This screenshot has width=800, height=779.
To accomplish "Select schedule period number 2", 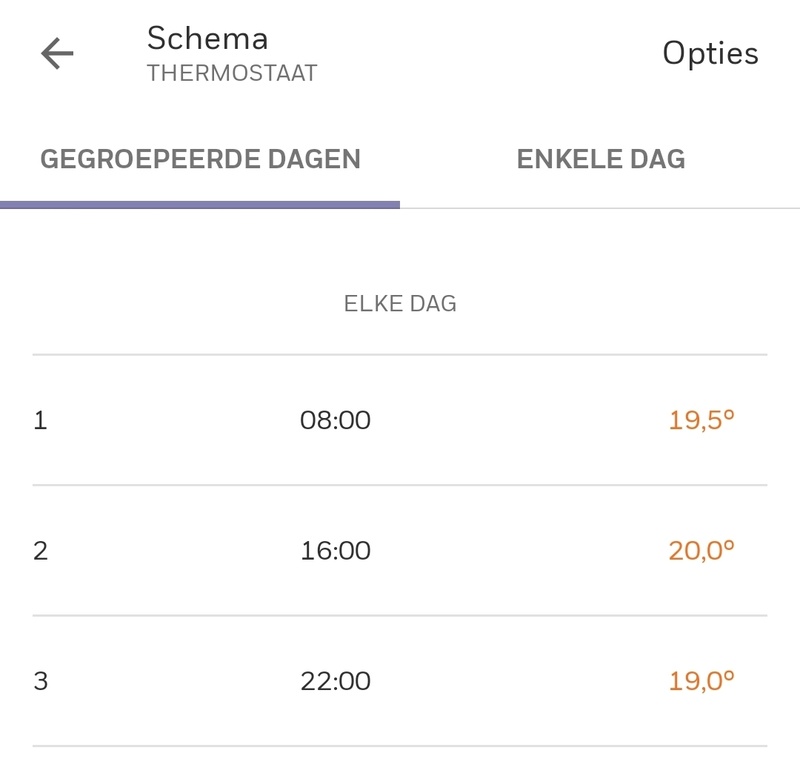I will coord(40,551).
